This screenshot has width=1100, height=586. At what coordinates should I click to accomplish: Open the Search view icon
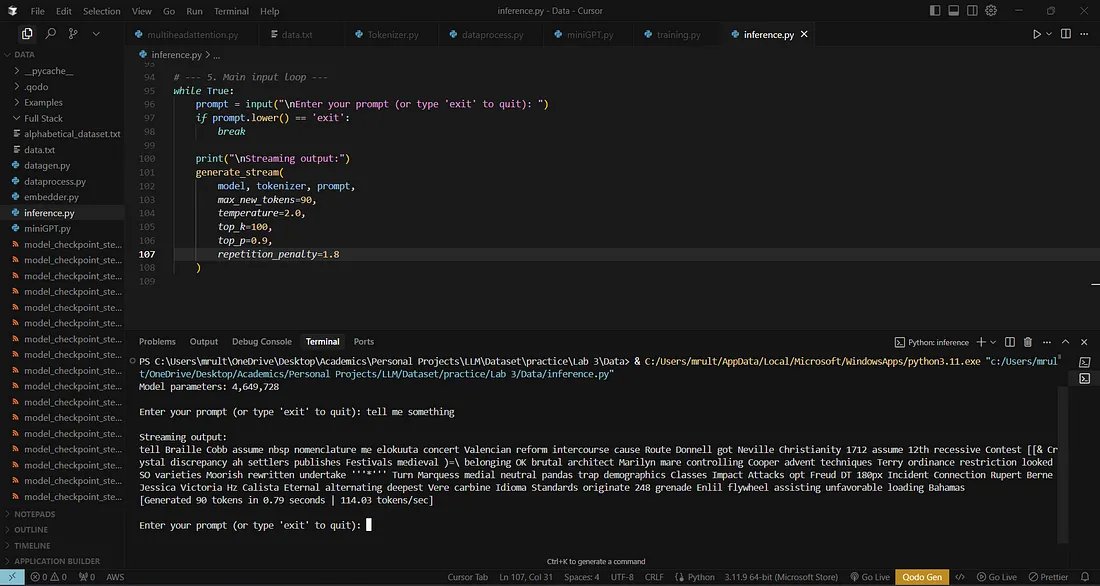[x=50, y=33]
